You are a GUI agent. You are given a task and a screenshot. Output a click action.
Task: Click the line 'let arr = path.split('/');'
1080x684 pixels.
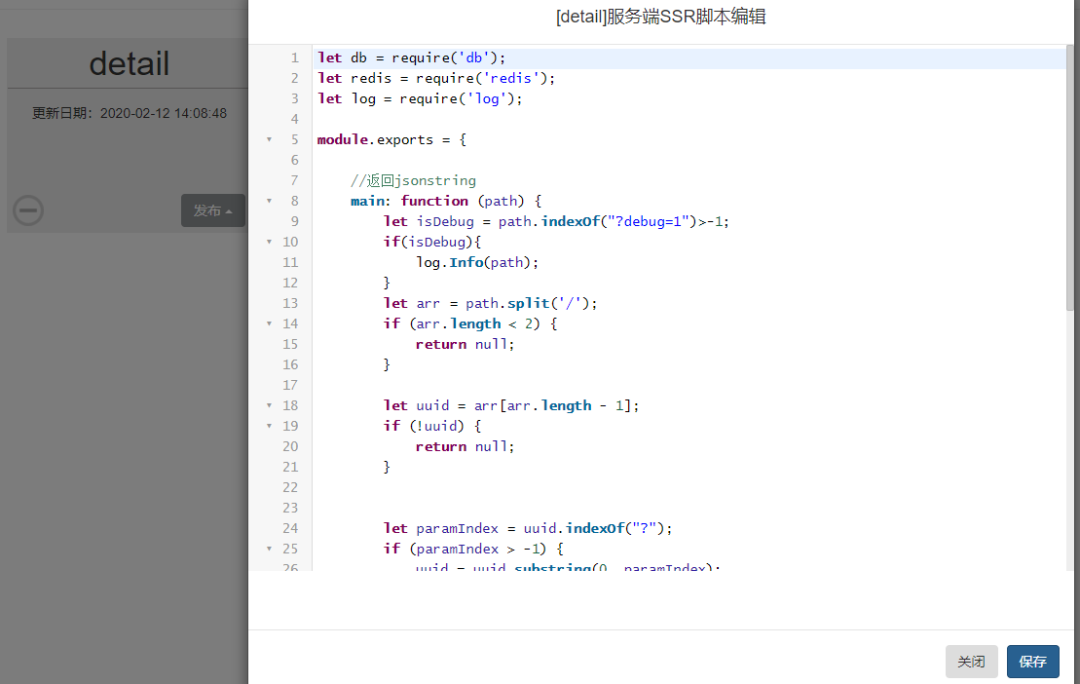(490, 303)
